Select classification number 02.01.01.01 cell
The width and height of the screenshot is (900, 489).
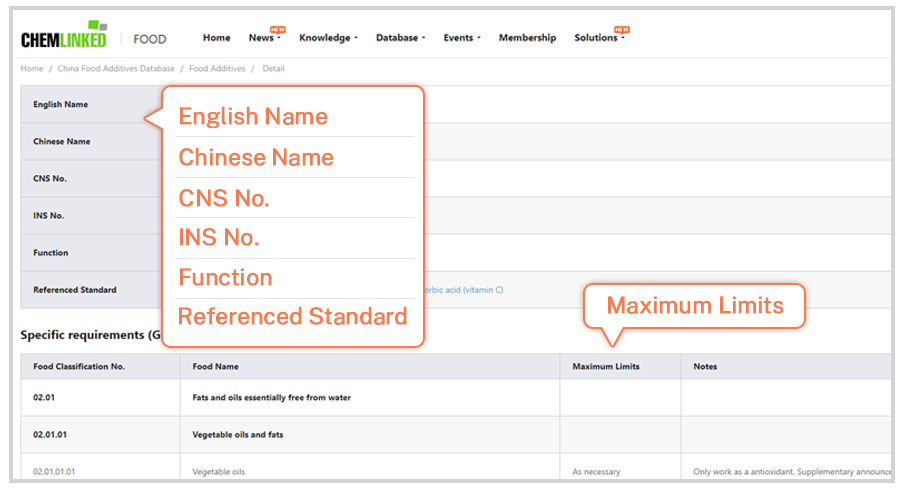pyautogui.click(x=54, y=472)
